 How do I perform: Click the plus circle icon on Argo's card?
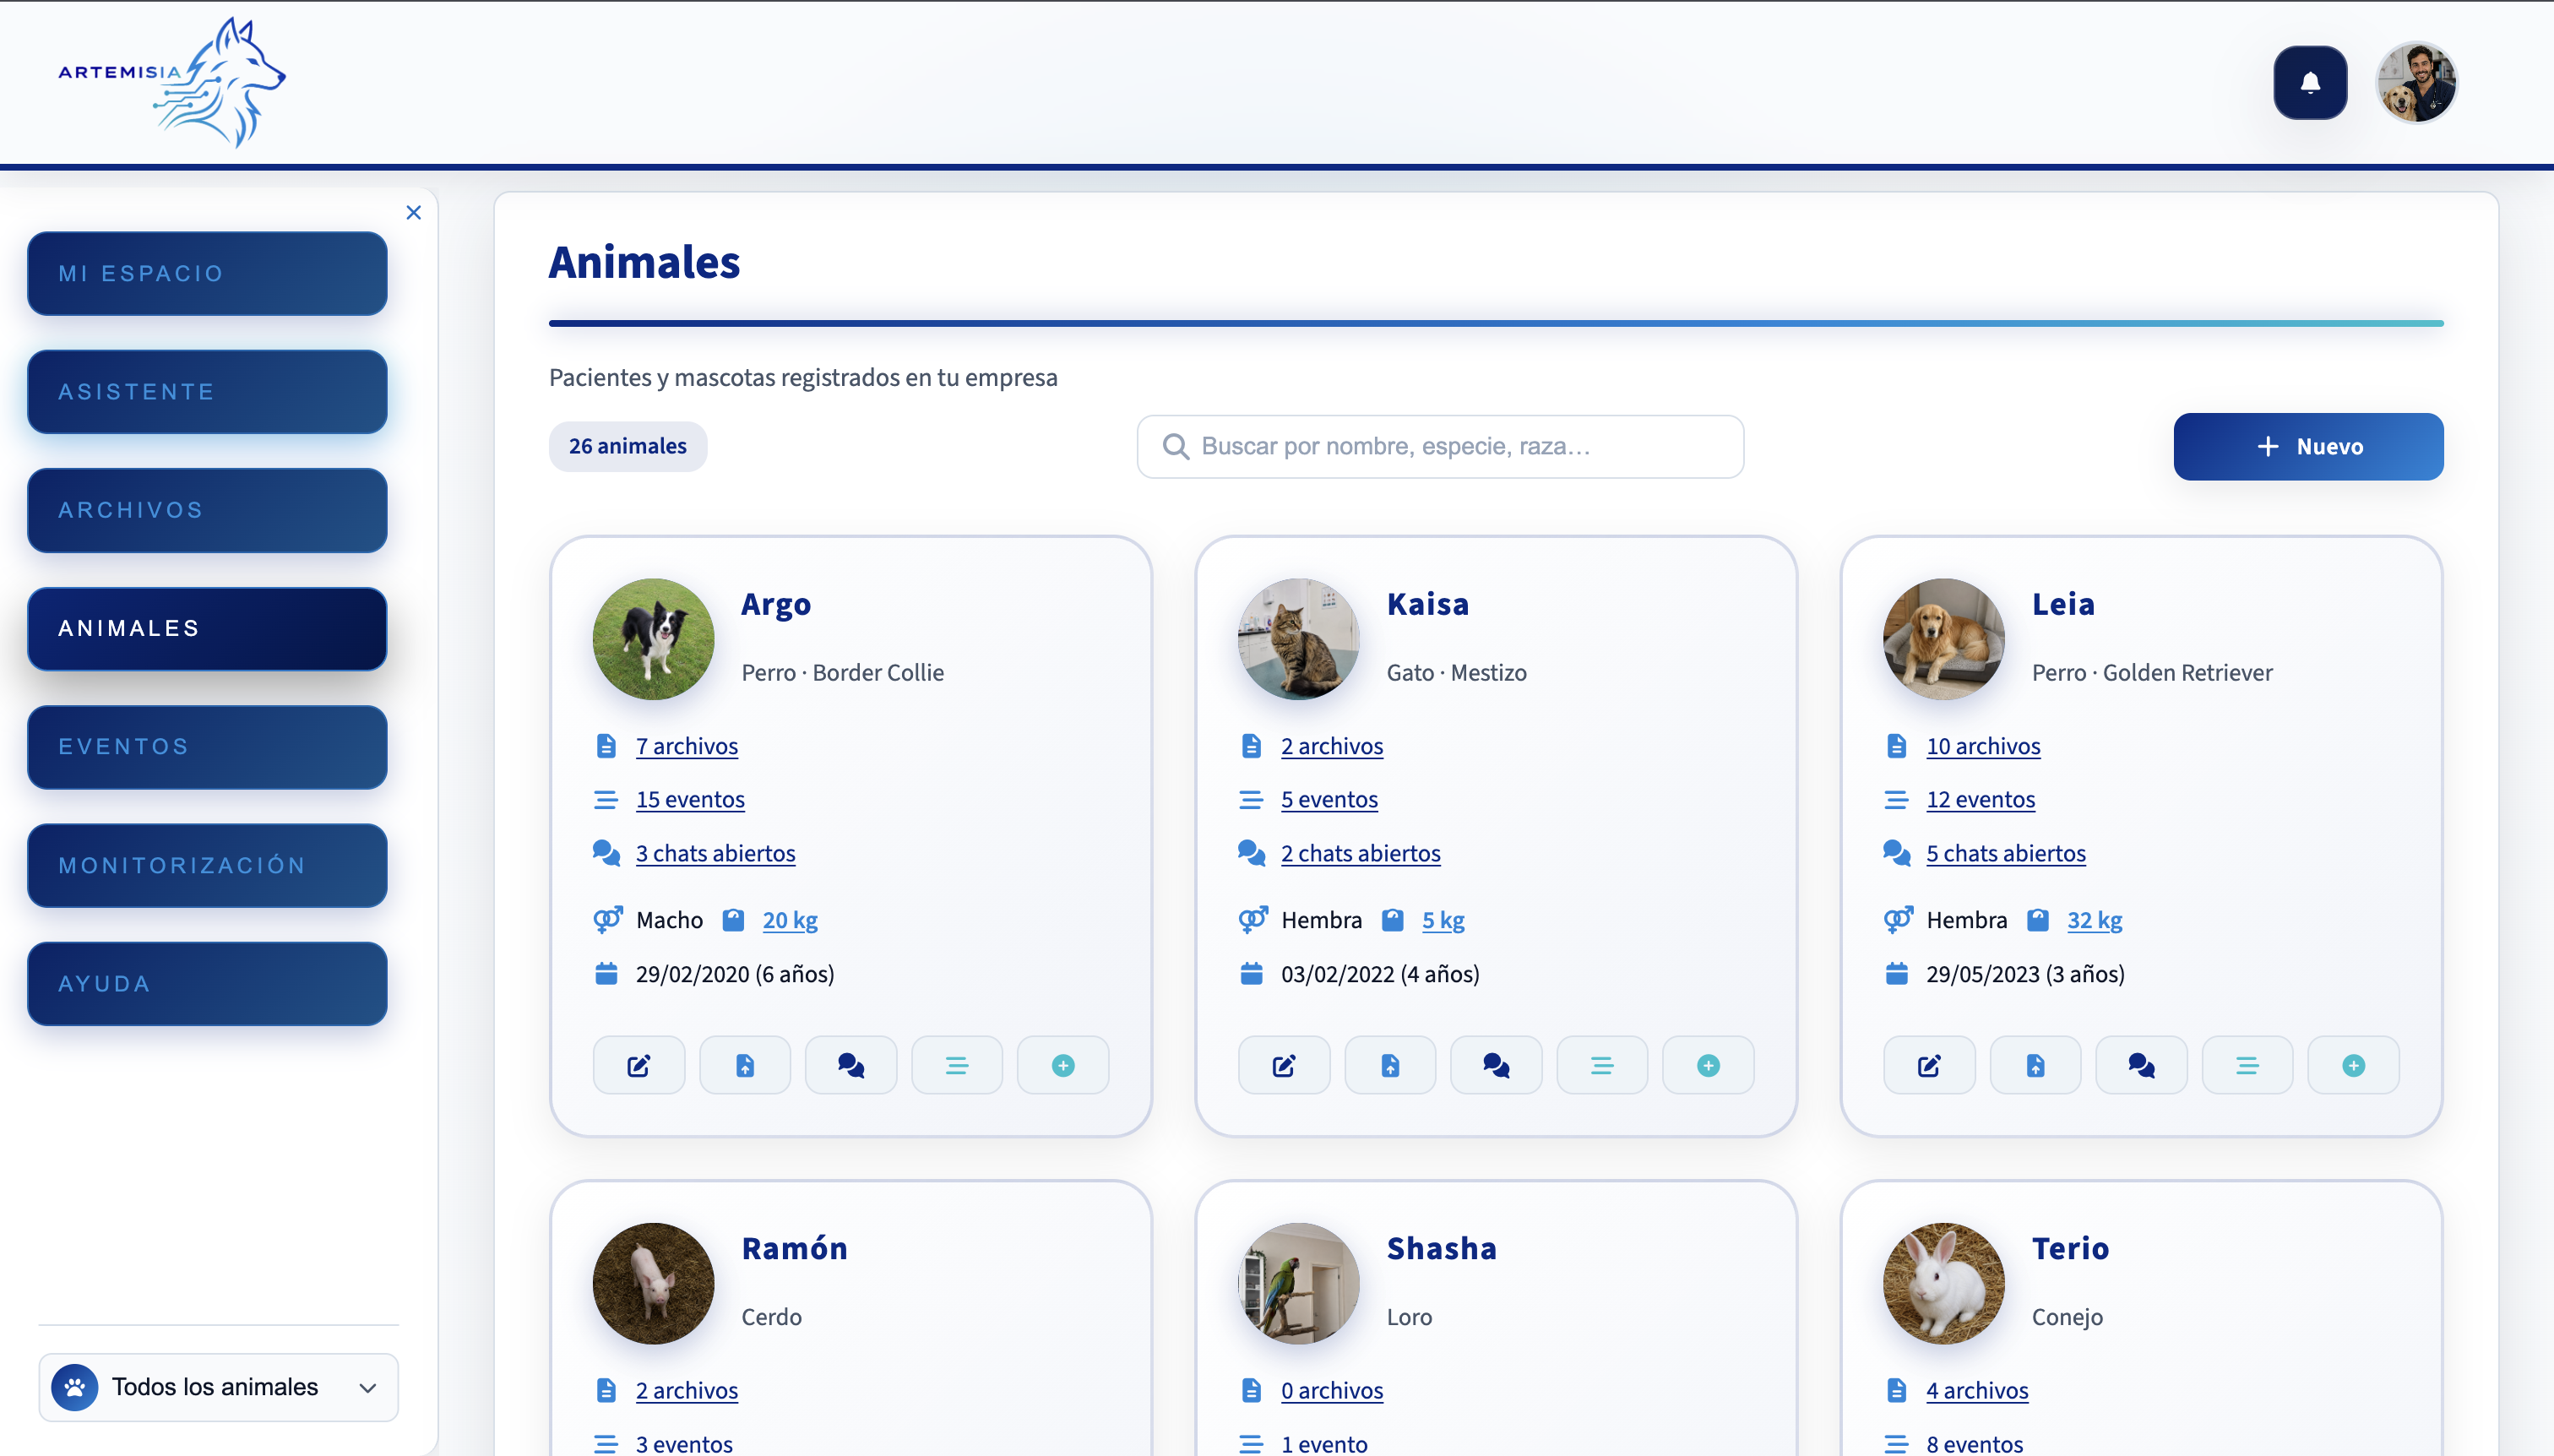point(1063,1066)
